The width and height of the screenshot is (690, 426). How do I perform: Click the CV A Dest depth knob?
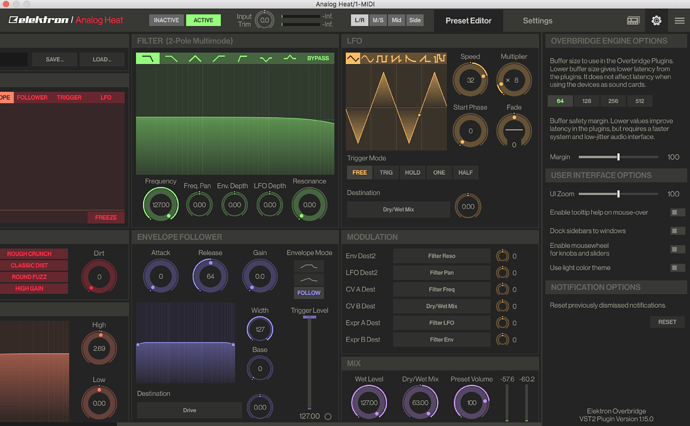click(x=502, y=289)
